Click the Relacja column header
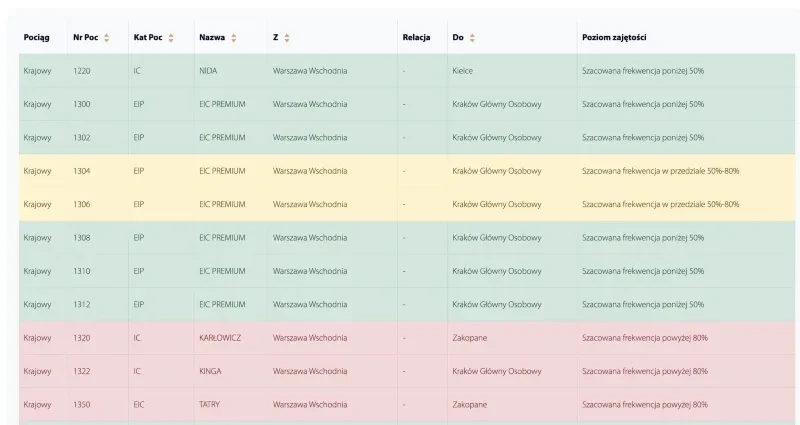The width and height of the screenshot is (800, 425). pos(416,37)
